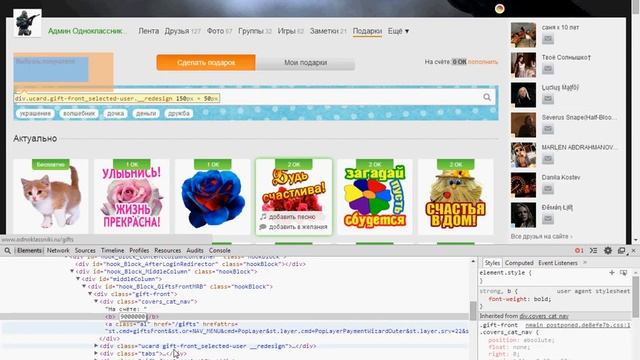This screenshot has width=640, height=360.
Task: Message friend Severus Snape
Action: coord(548,129)
